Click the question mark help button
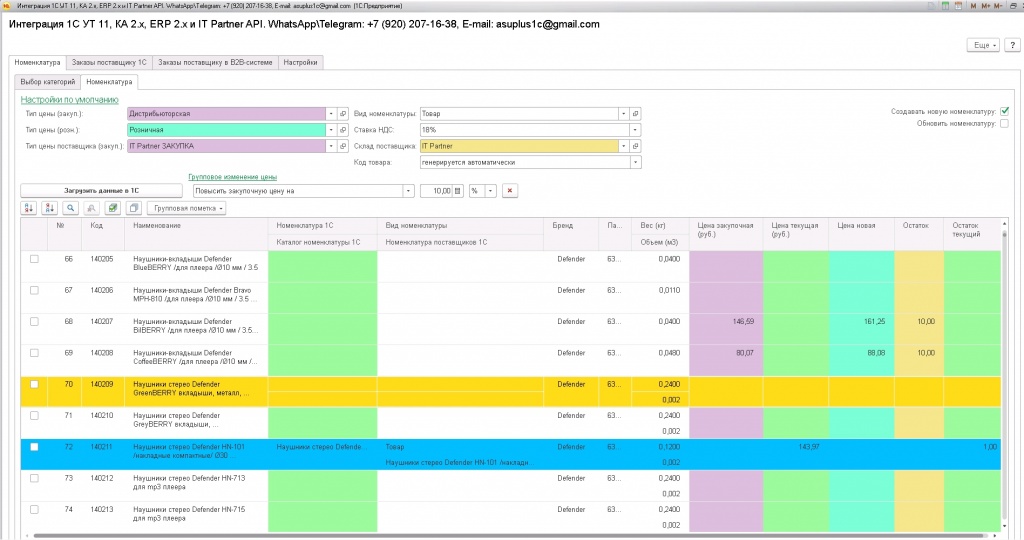Viewport: 1024px width, 540px height. (x=1011, y=45)
